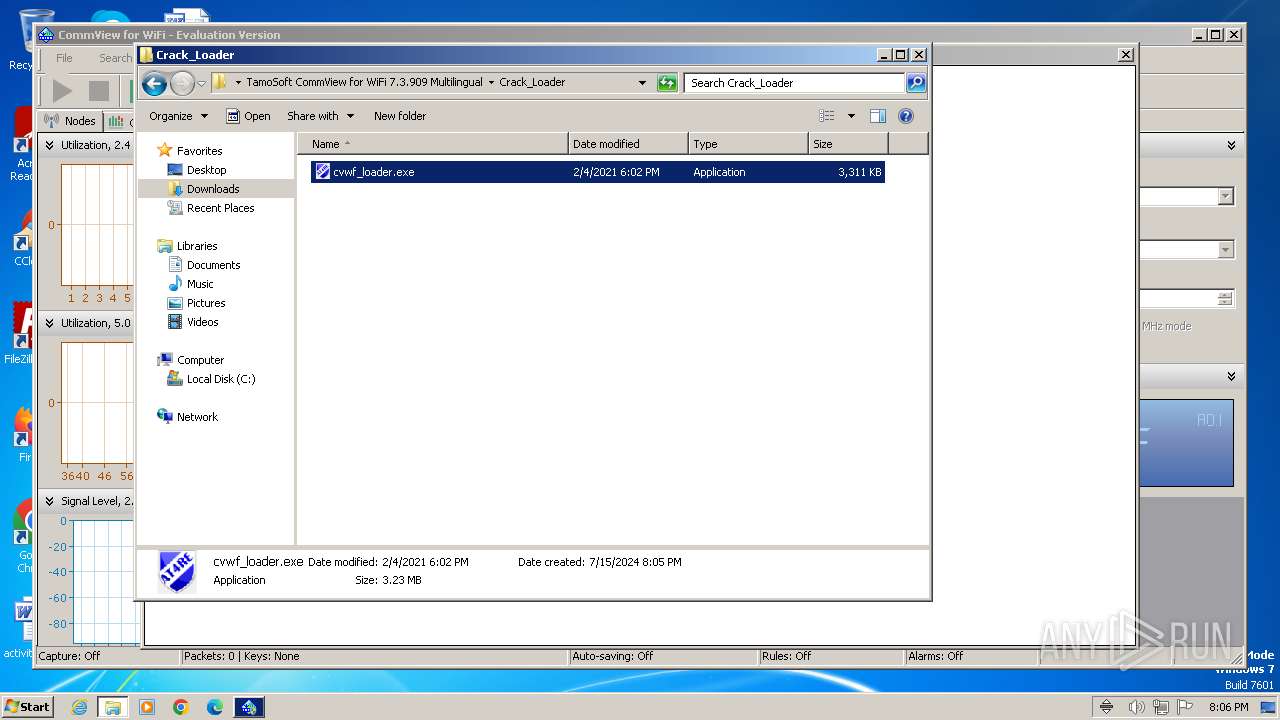The height and width of the screenshot is (720, 1280).
Task: Sort by Date modified column
Action: 628,144
